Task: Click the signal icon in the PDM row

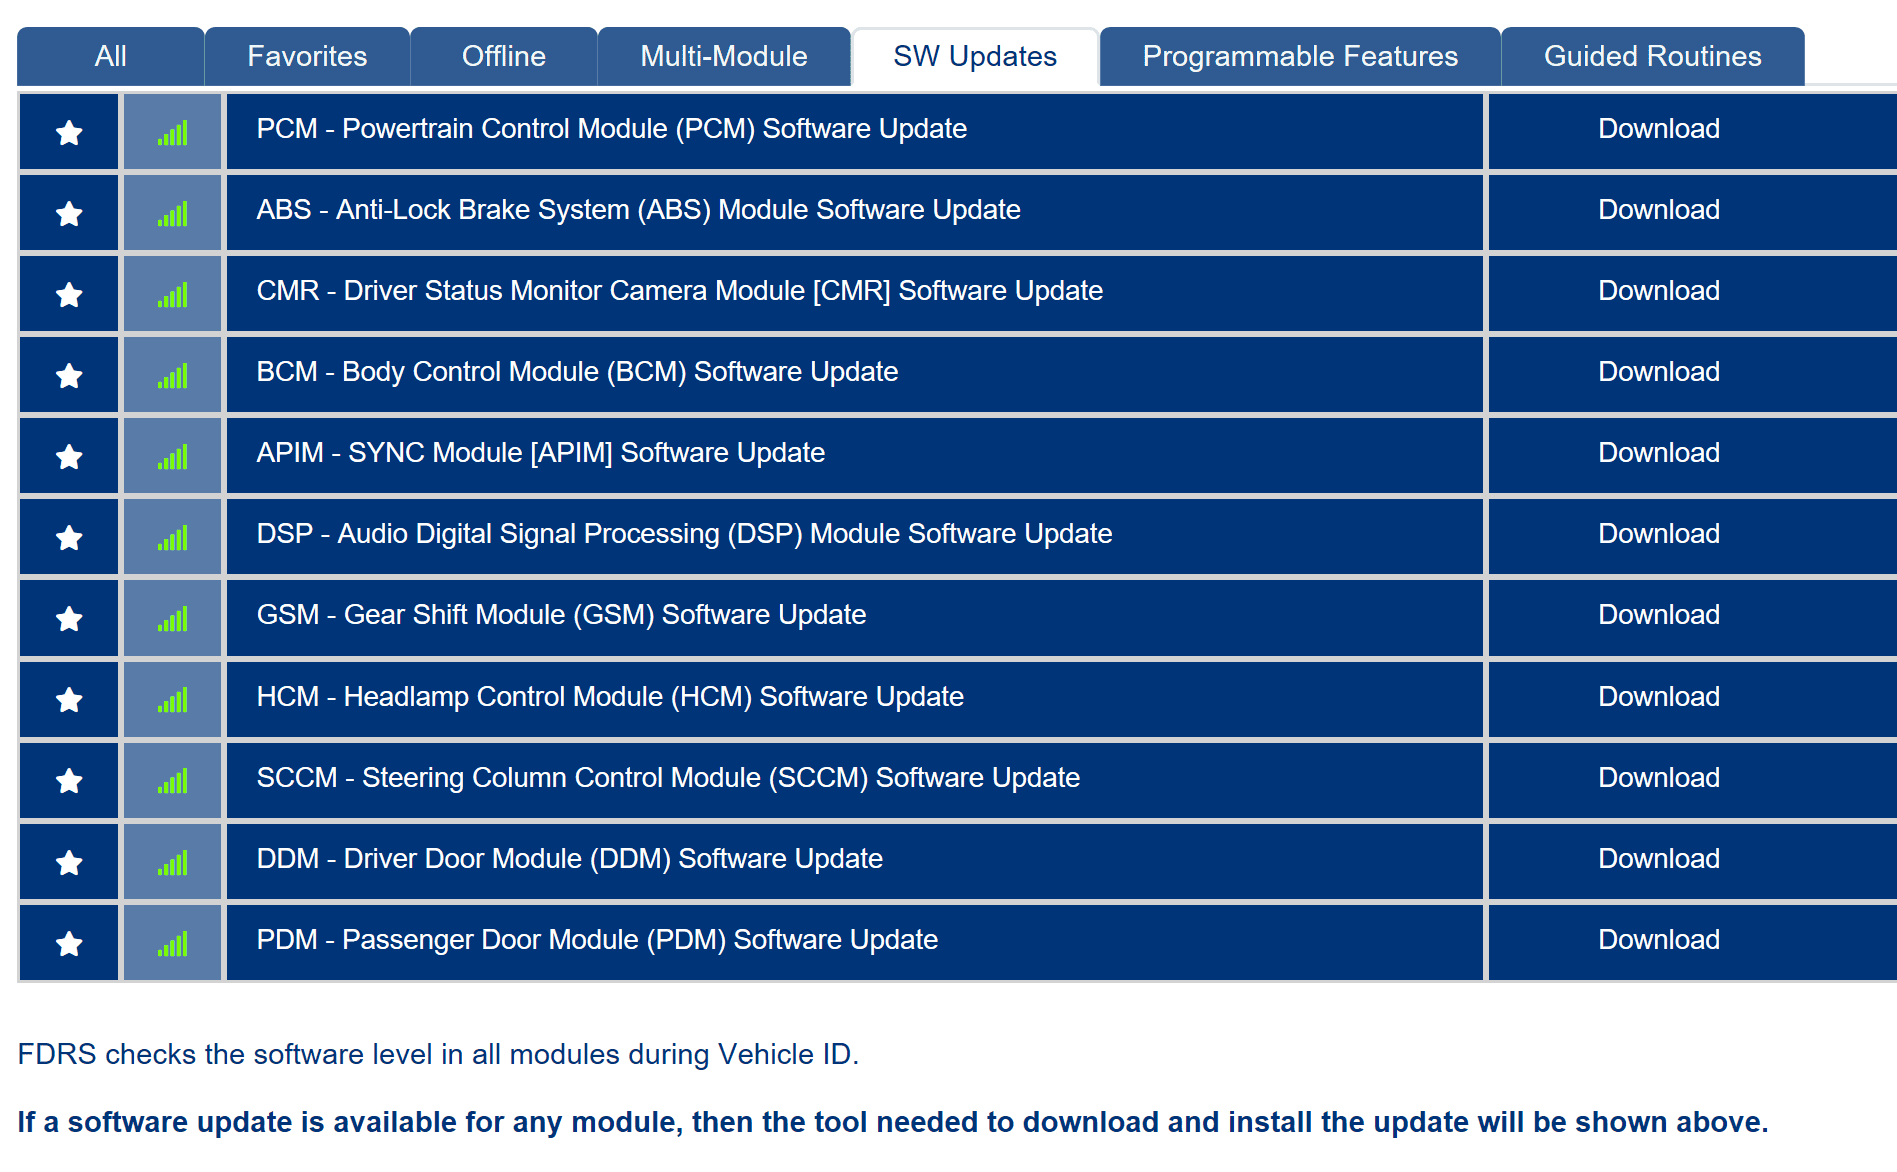Action: (x=172, y=943)
